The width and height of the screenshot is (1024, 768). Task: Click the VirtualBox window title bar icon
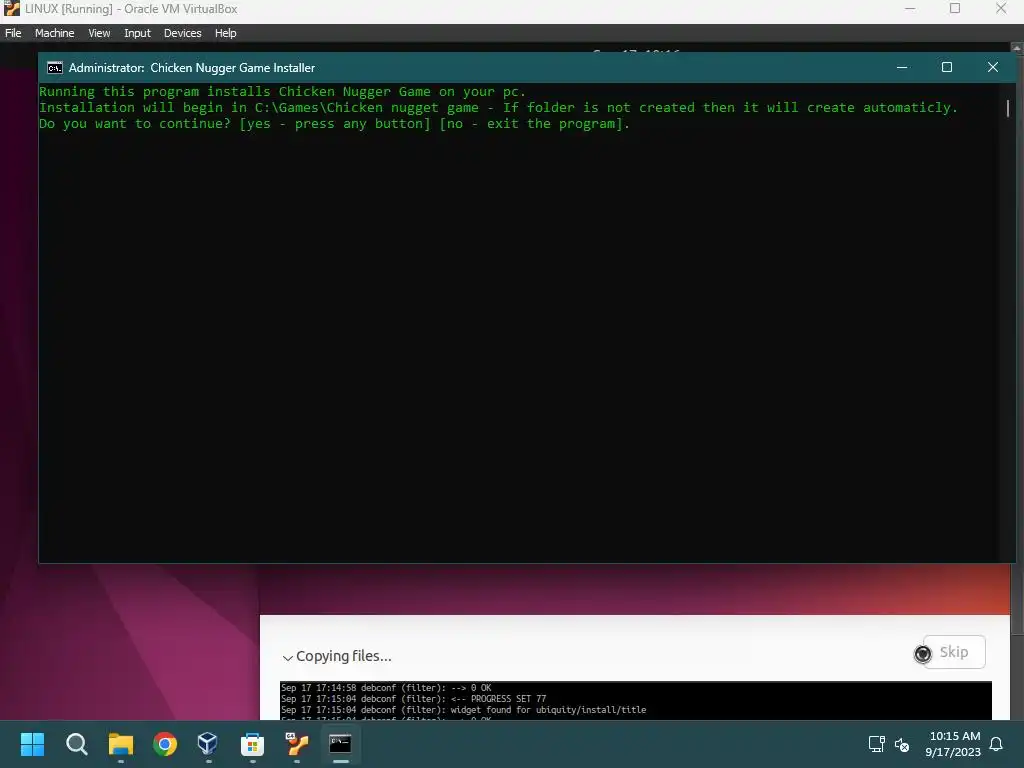click(12, 8)
